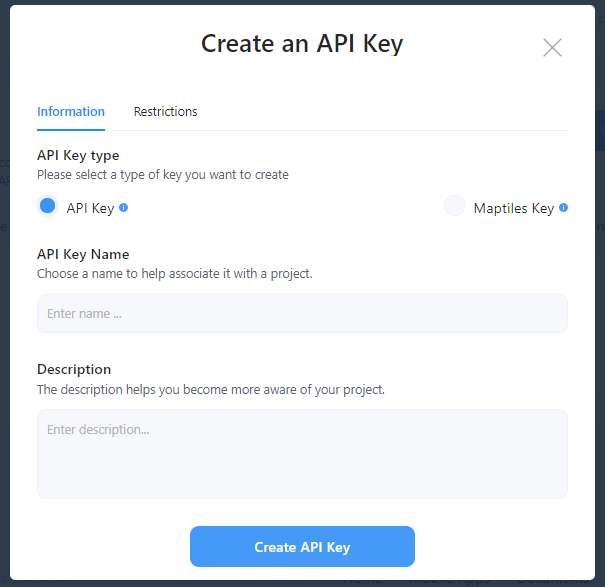
Task: Click the "Choose a name to help" helper text
Action: (175, 273)
